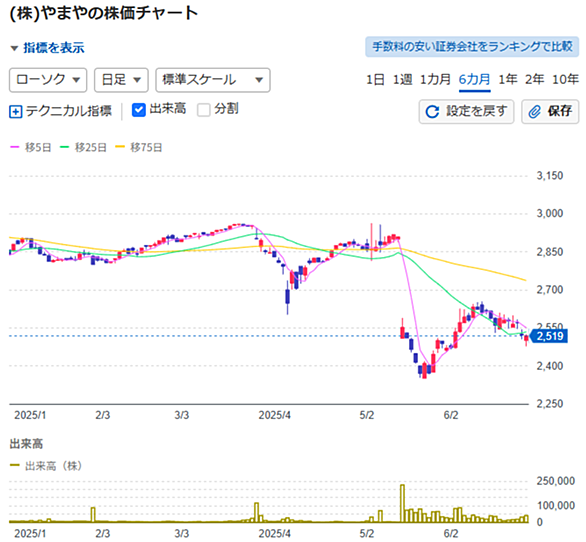
Task: Select the 2年 period tab
Action: pyautogui.click(x=534, y=79)
